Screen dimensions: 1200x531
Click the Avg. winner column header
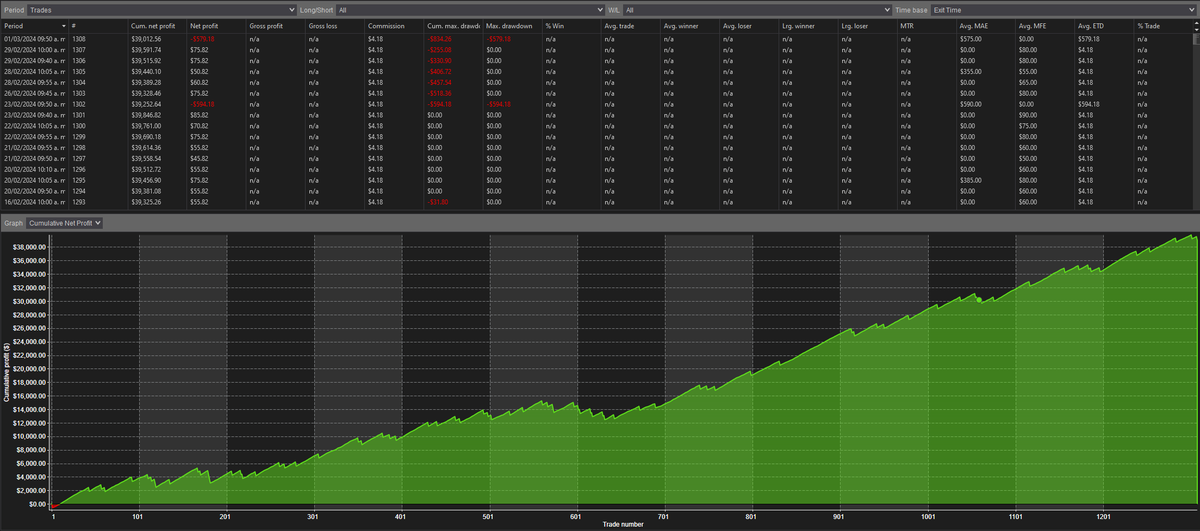(x=689, y=24)
